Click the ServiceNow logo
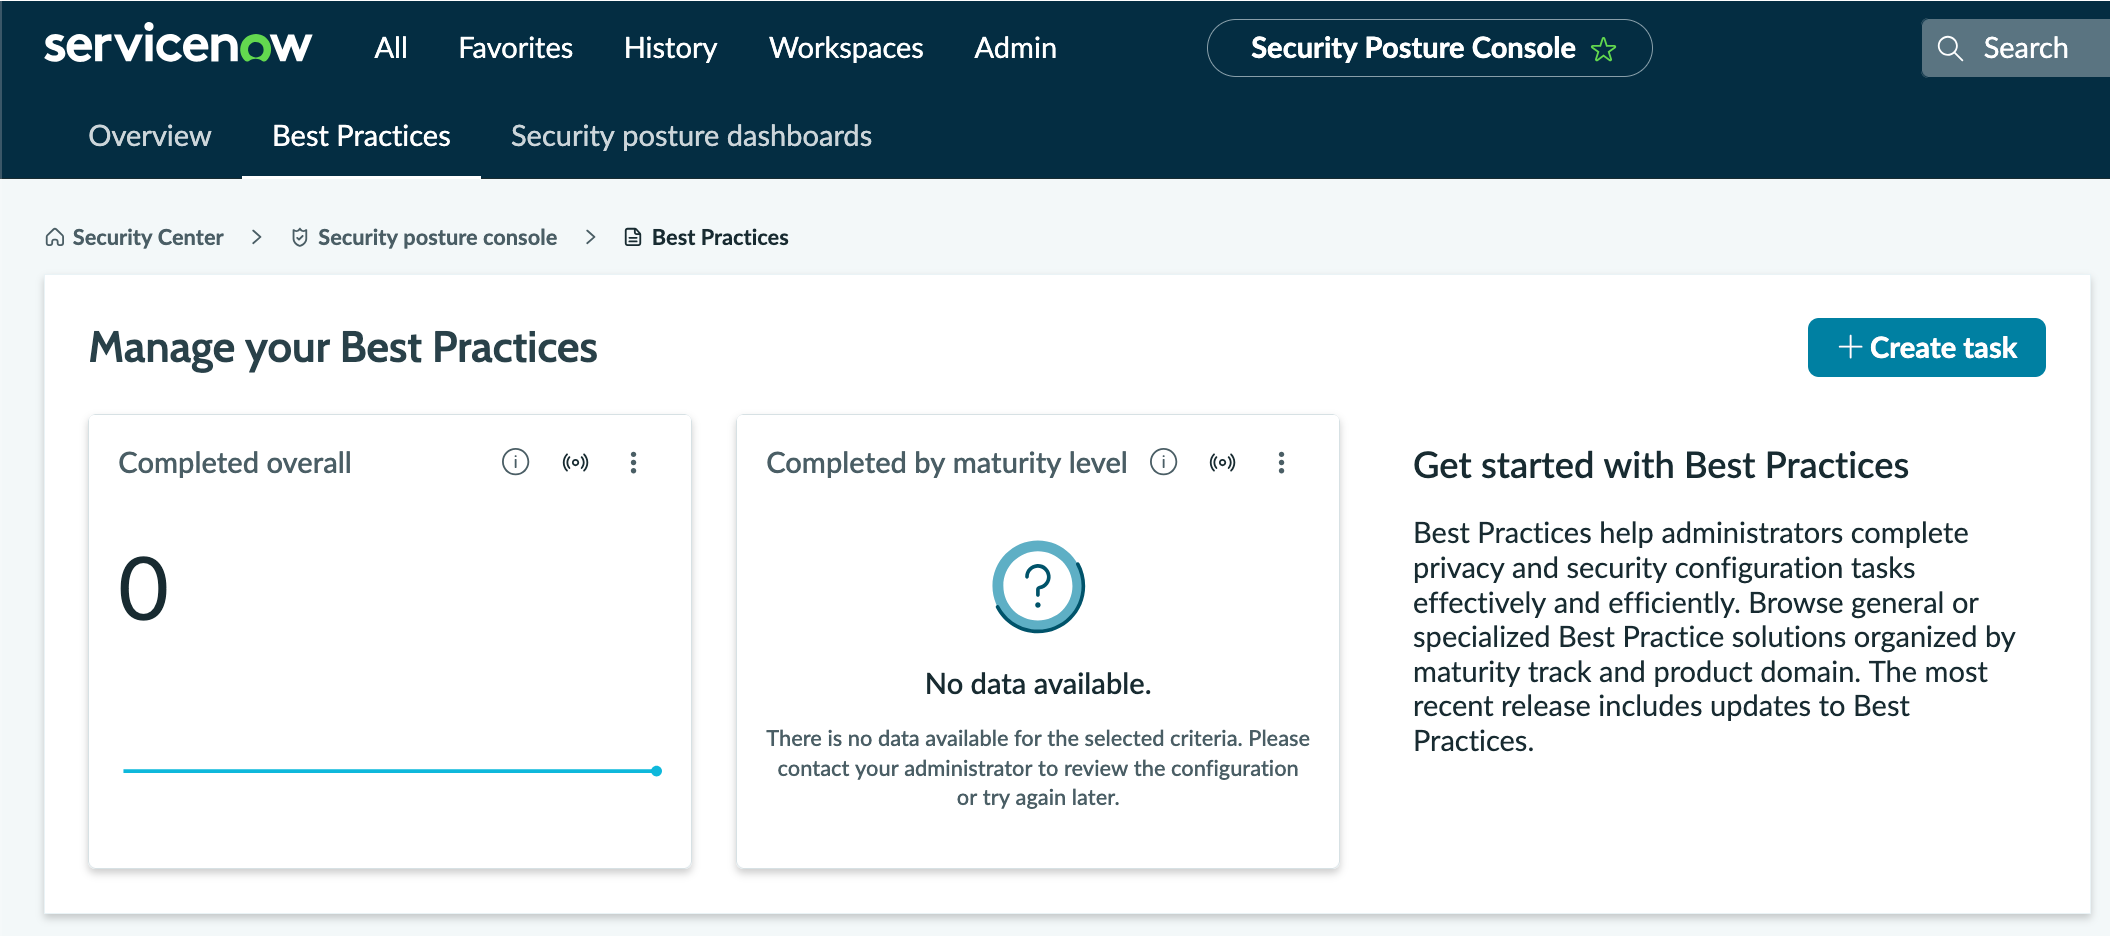 pyautogui.click(x=178, y=46)
